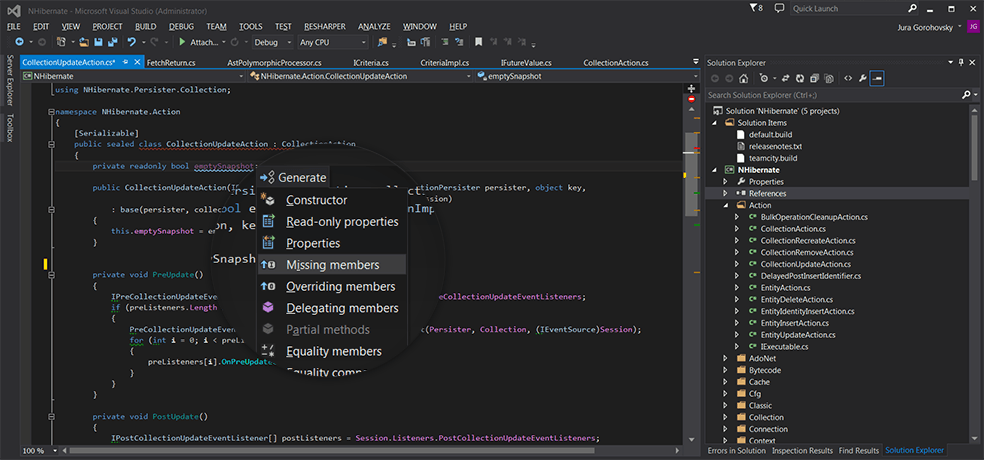Toggle the Show All Files button
Screen dimensions: 984x460
click(828, 79)
